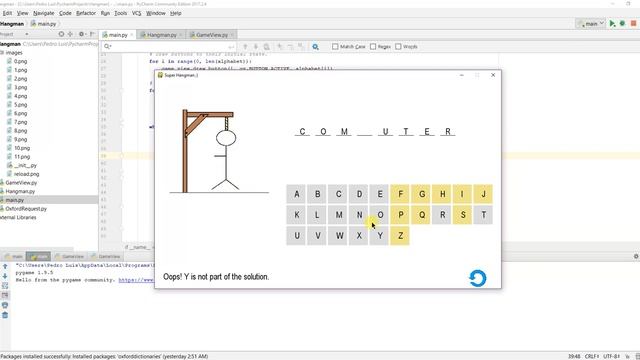Guess letter N in Hangman game

pyautogui.click(x=359, y=215)
